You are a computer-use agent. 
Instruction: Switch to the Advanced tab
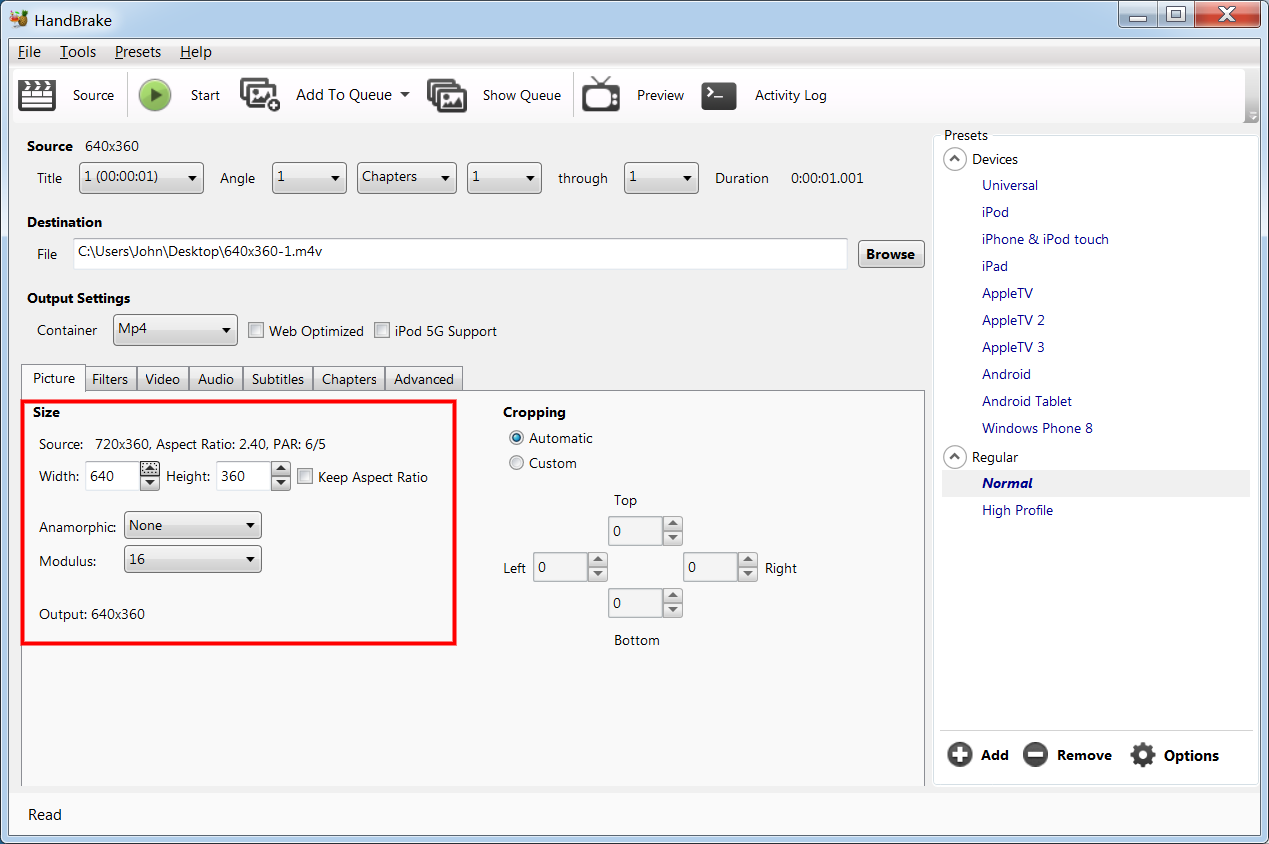pyautogui.click(x=424, y=379)
